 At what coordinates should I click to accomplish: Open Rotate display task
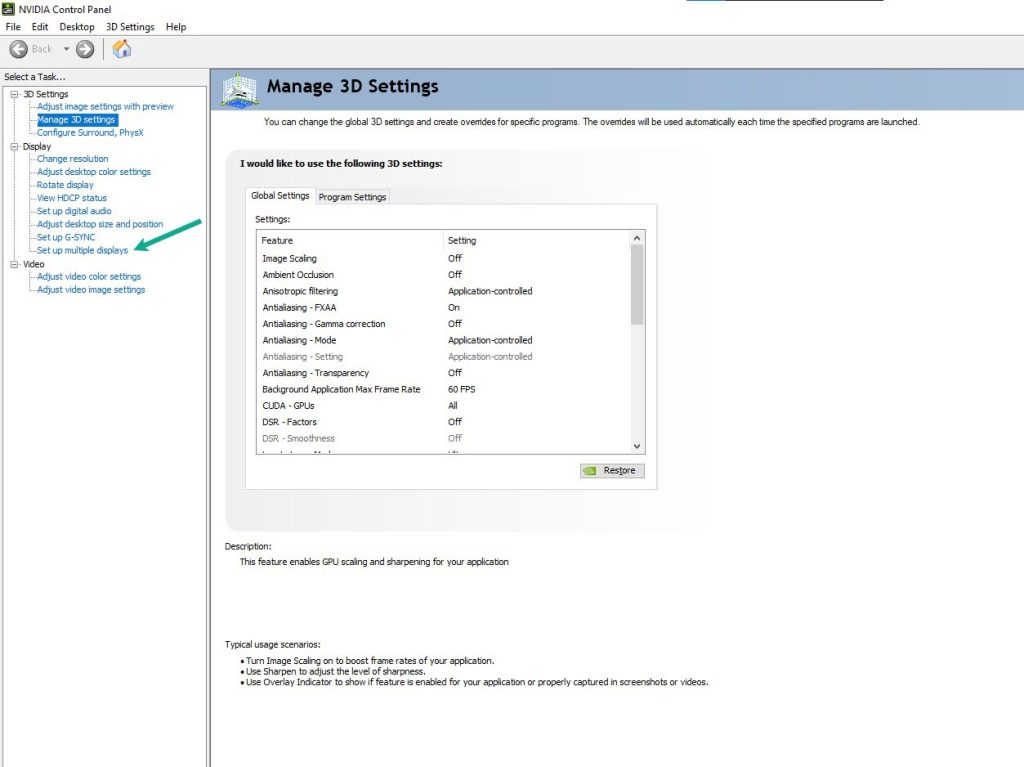(x=65, y=185)
